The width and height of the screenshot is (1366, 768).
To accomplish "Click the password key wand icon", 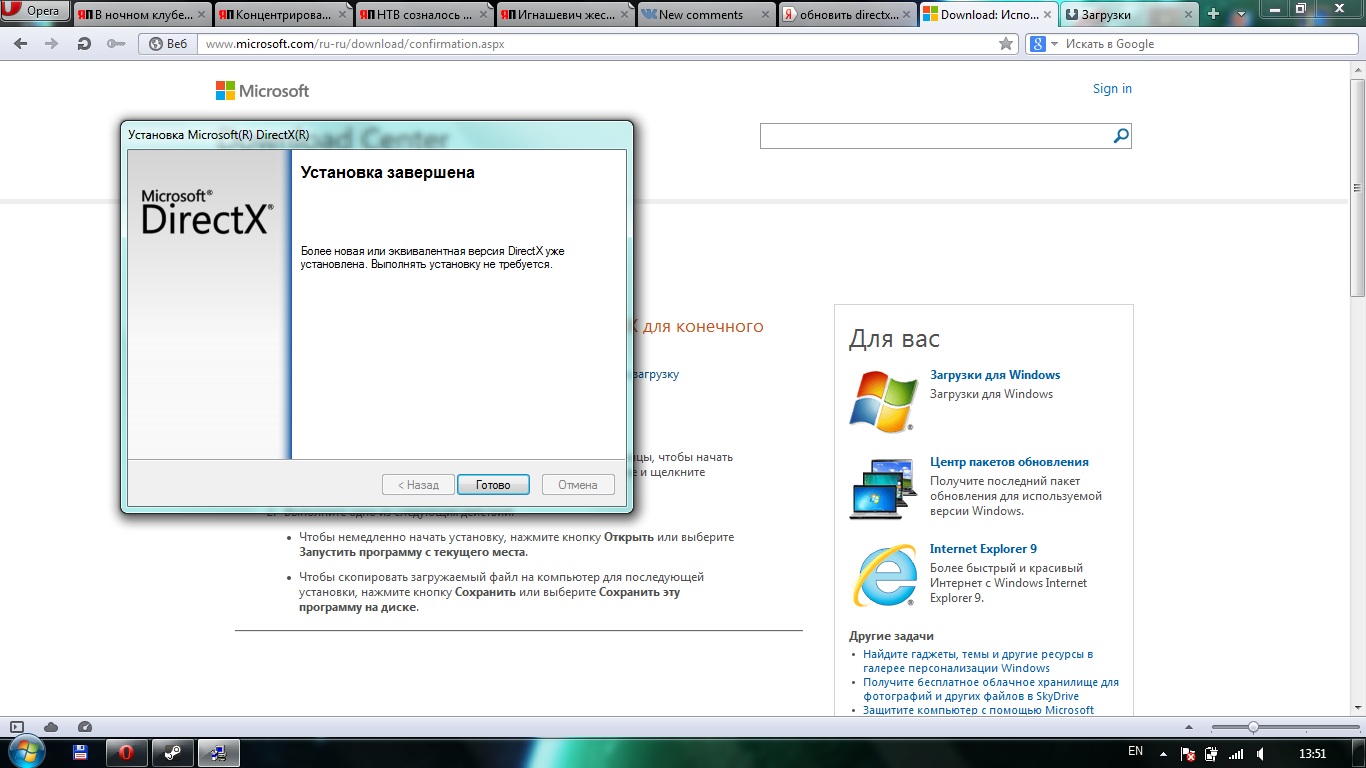I will tap(116, 44).
